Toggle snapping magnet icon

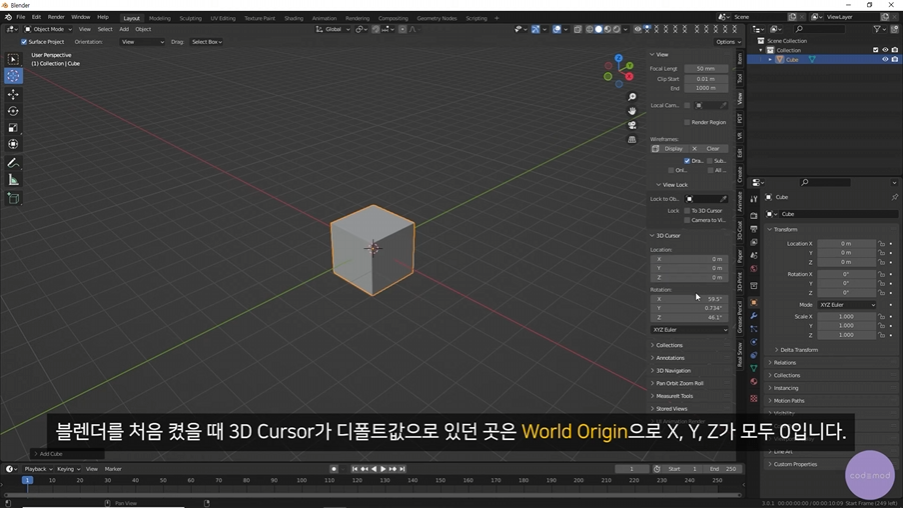pos(375,29)
